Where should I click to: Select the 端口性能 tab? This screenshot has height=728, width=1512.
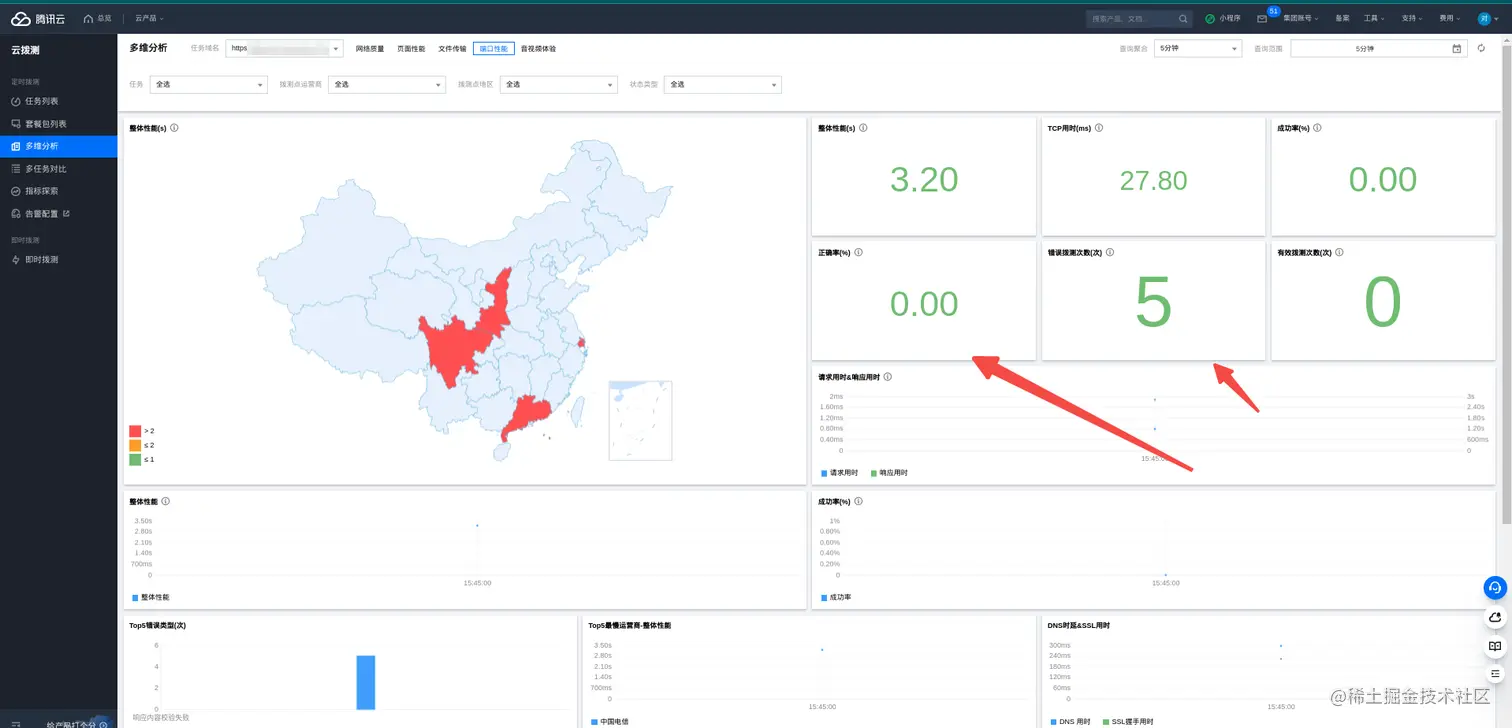pyautogui.click(x=494, y=48)
